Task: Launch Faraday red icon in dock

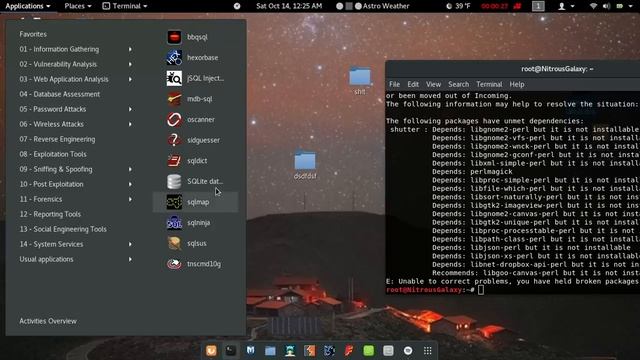Action: [349, 351]
